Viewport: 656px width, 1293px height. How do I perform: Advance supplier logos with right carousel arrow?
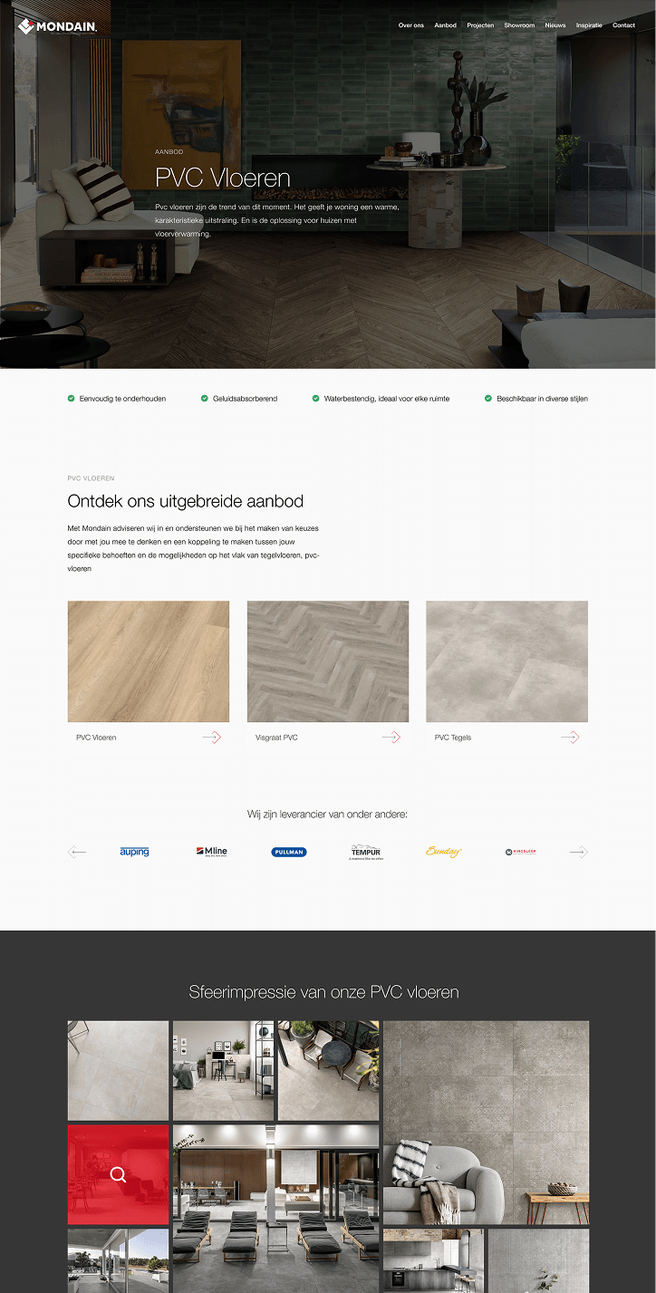tap(578, 852)
